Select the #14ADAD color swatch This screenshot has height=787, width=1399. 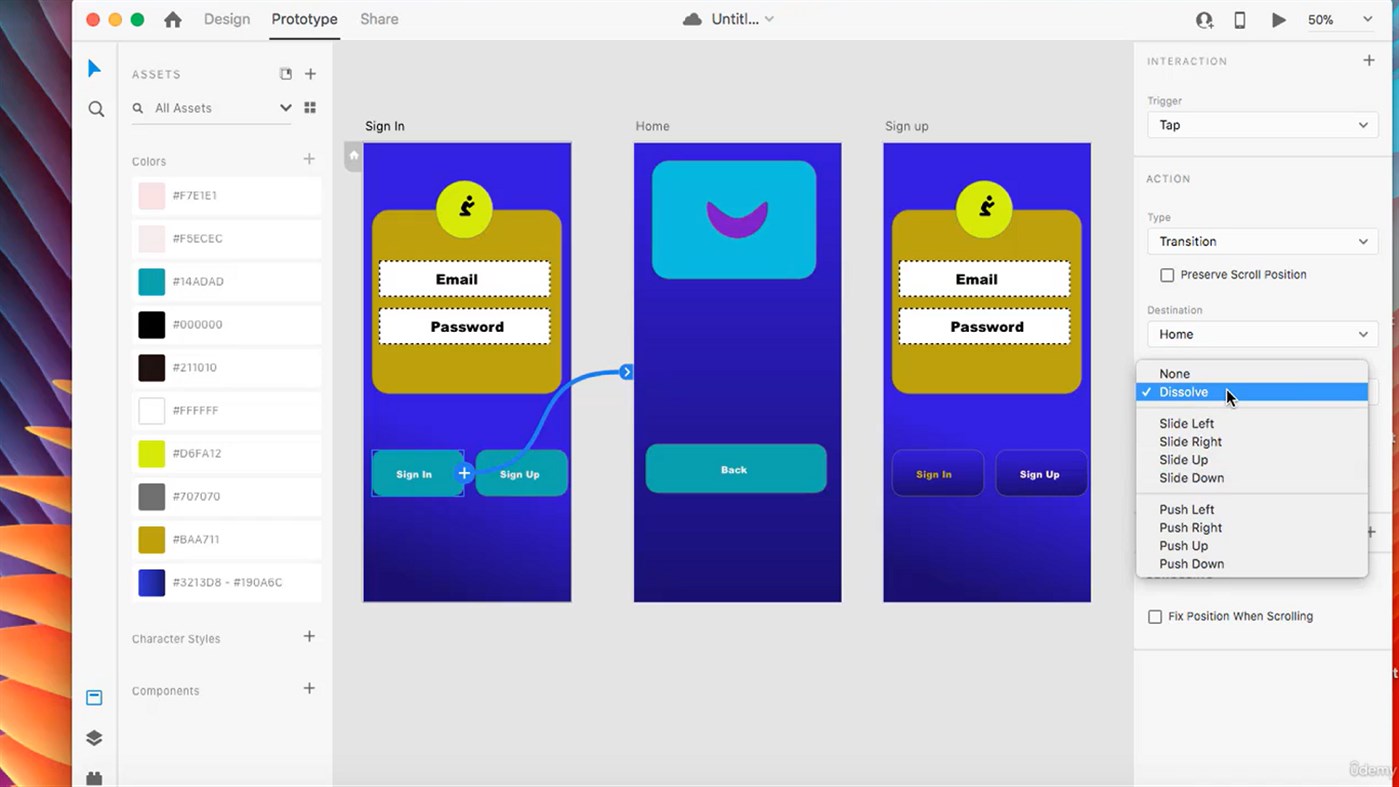(x=152, y=281)
